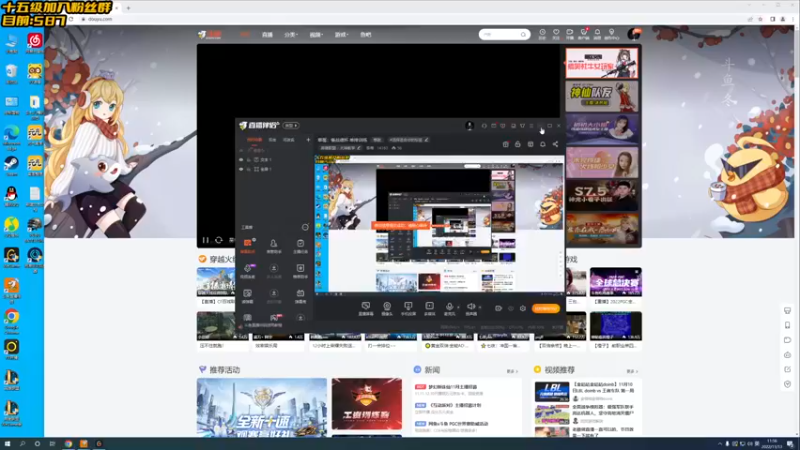Click the more link beside the news (新闻) heading
Viewport: 800px width, 450px height.
512,371
